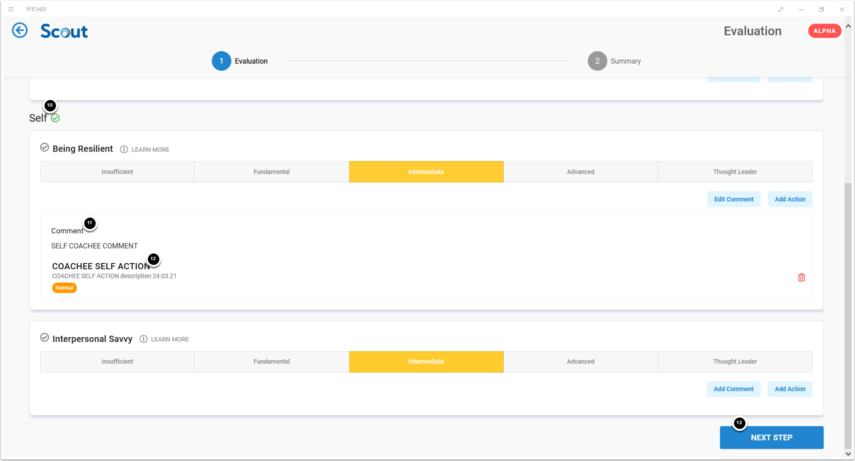The width and height of the screenshot is (855, 461).
Task: Go to step 2 Summary
Action: click(597, 61)
